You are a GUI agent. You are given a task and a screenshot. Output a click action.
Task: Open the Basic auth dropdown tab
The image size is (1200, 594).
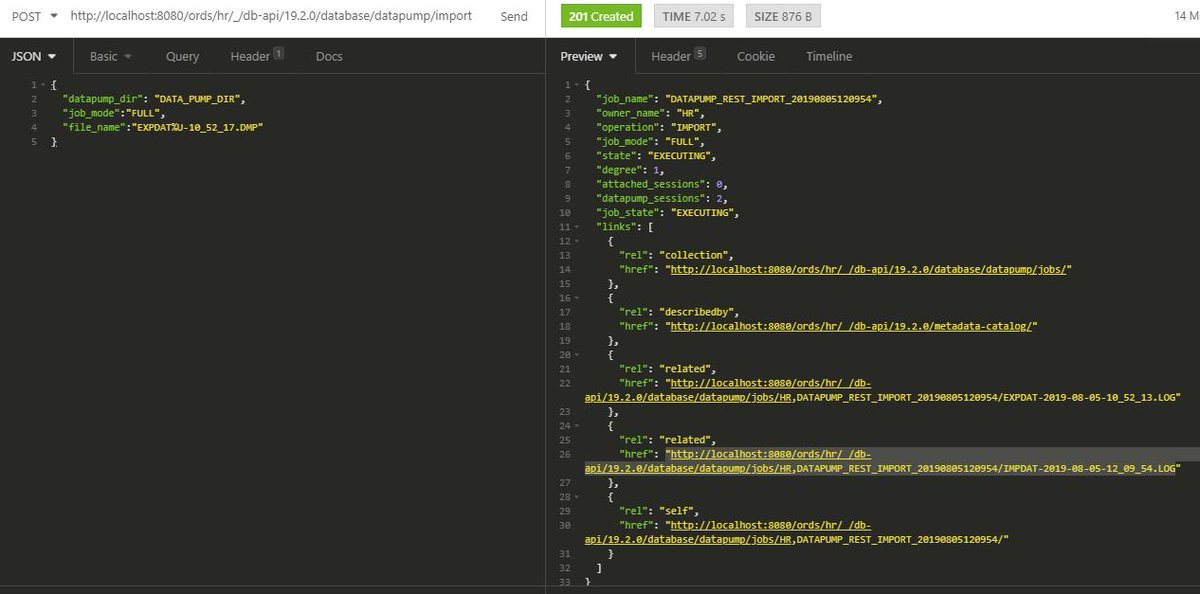(111, 57)
